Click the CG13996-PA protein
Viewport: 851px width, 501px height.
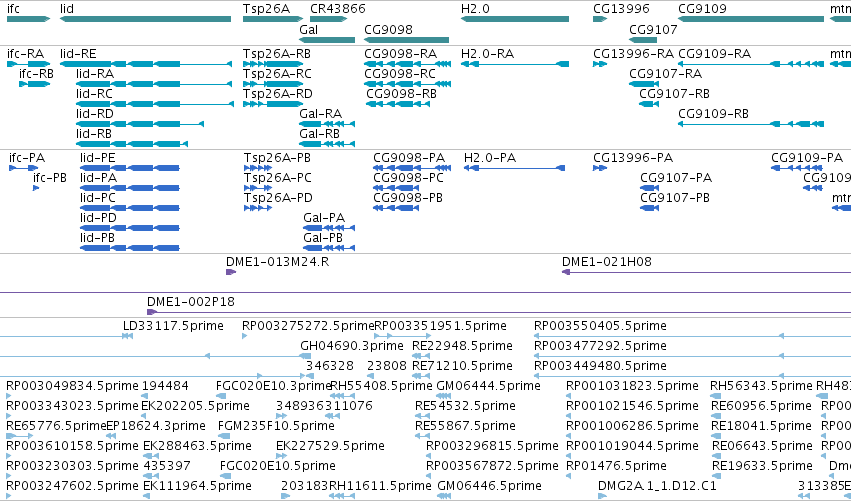600,168
